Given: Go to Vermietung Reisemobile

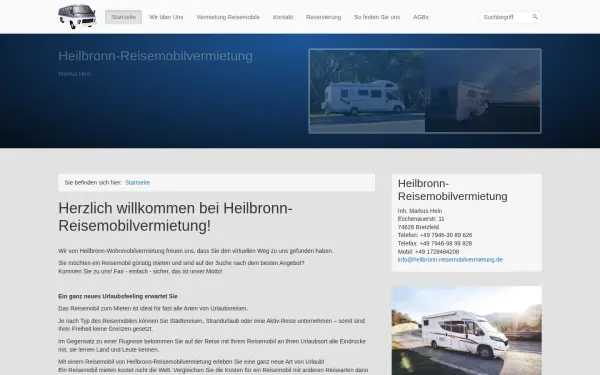Looking at the screenshot, I should 228,17.
